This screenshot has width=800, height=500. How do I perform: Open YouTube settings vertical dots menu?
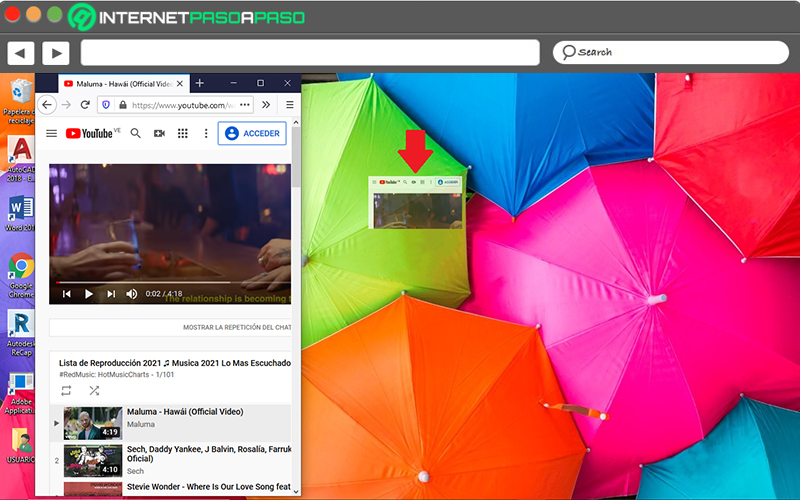pyautogui.click(x=206, y=134)
